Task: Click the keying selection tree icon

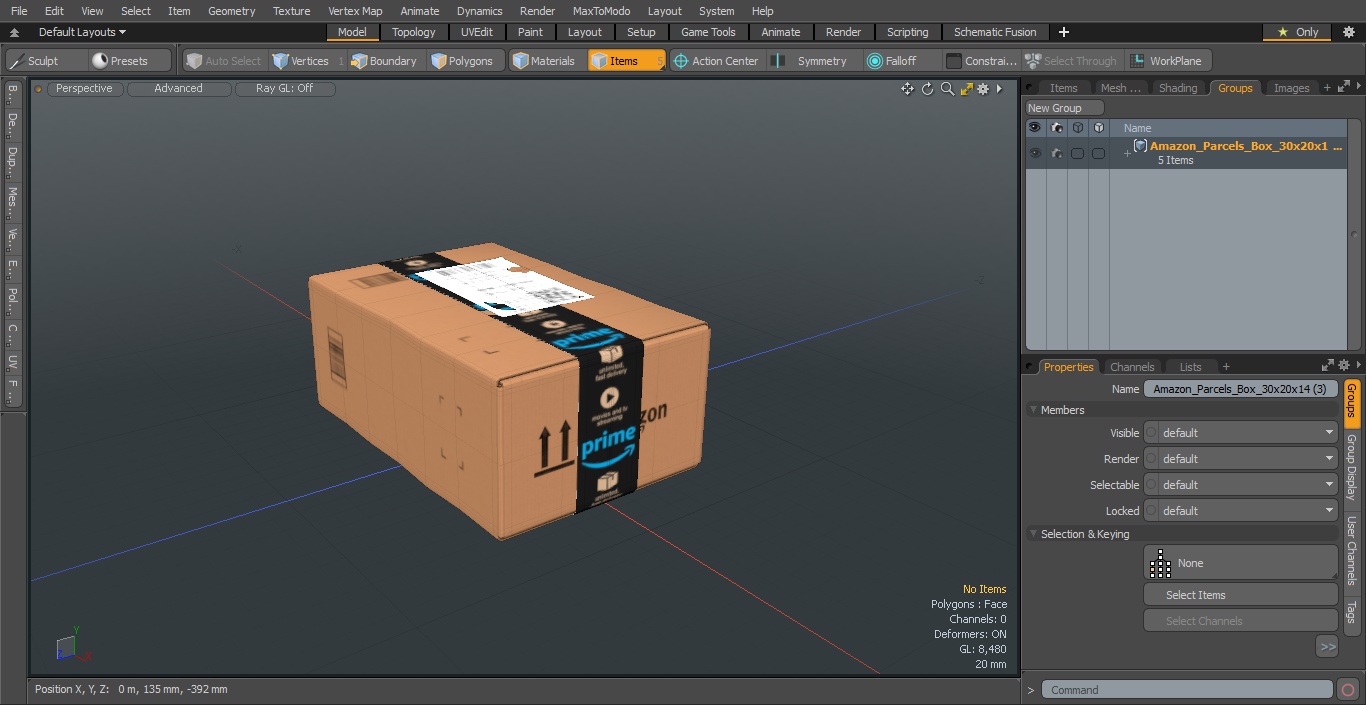Action: [x=1160, y=563]
